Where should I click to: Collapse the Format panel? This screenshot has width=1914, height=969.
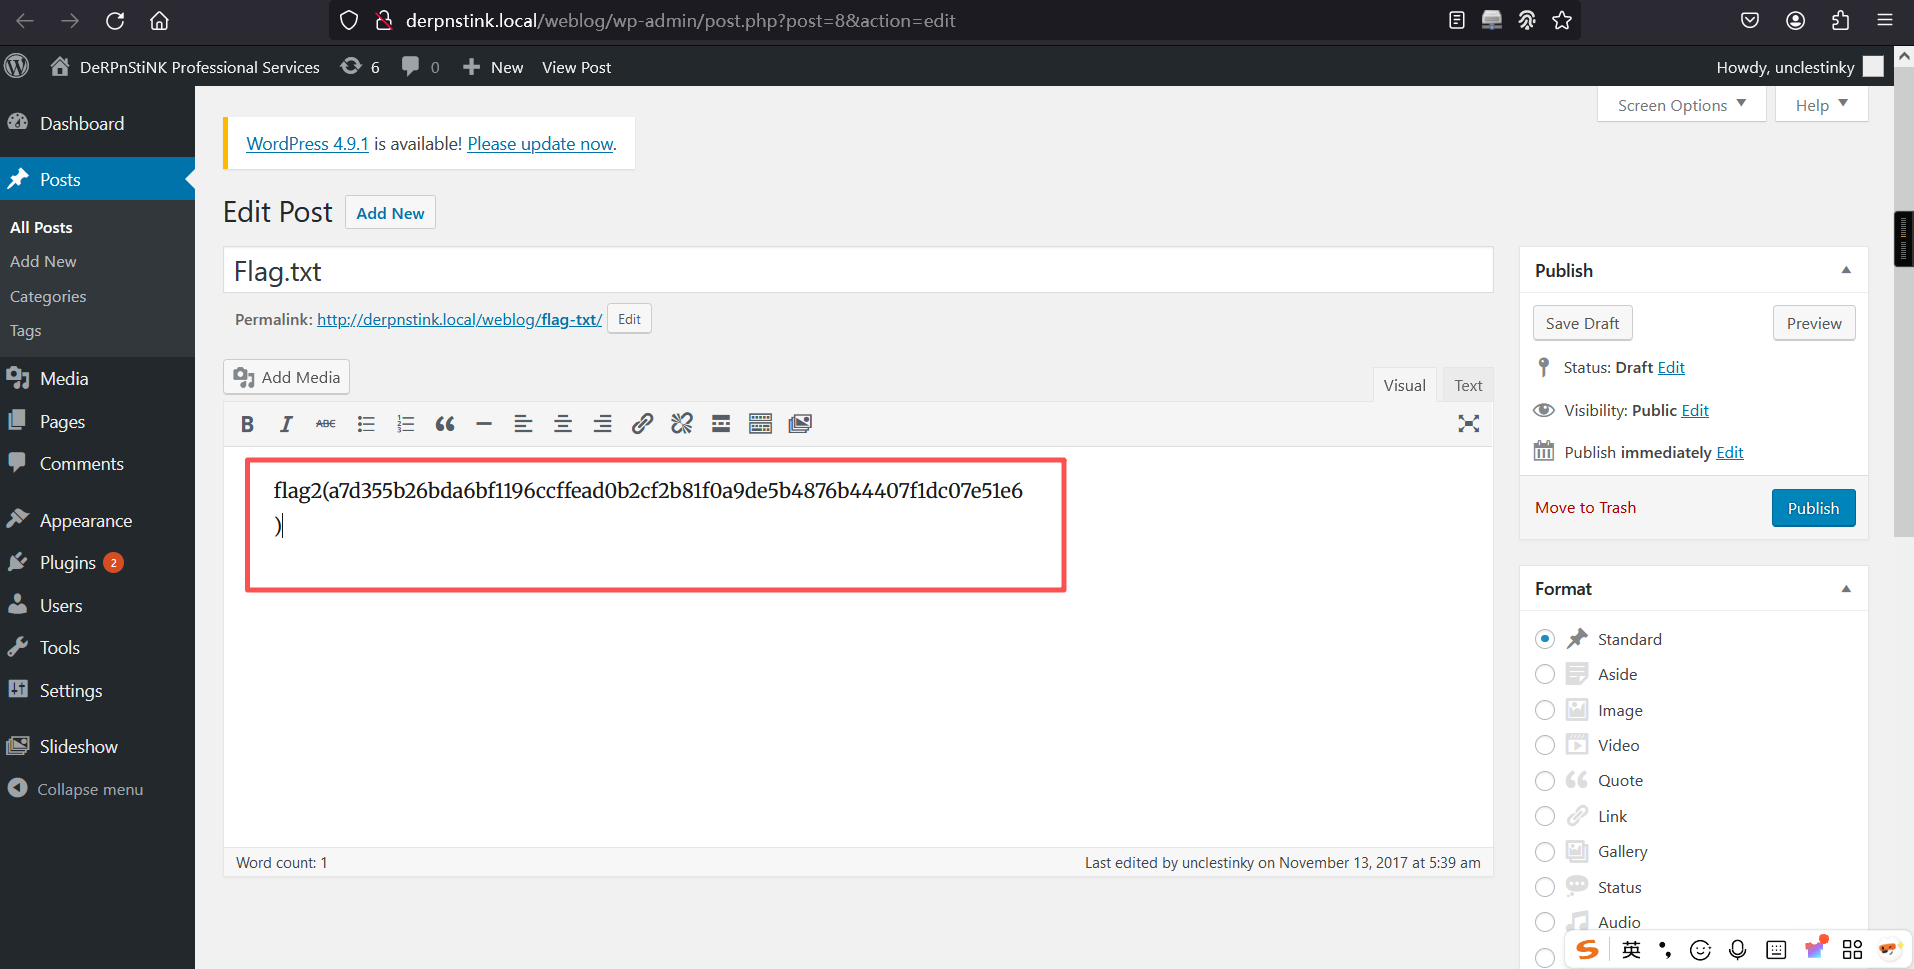1846,589
